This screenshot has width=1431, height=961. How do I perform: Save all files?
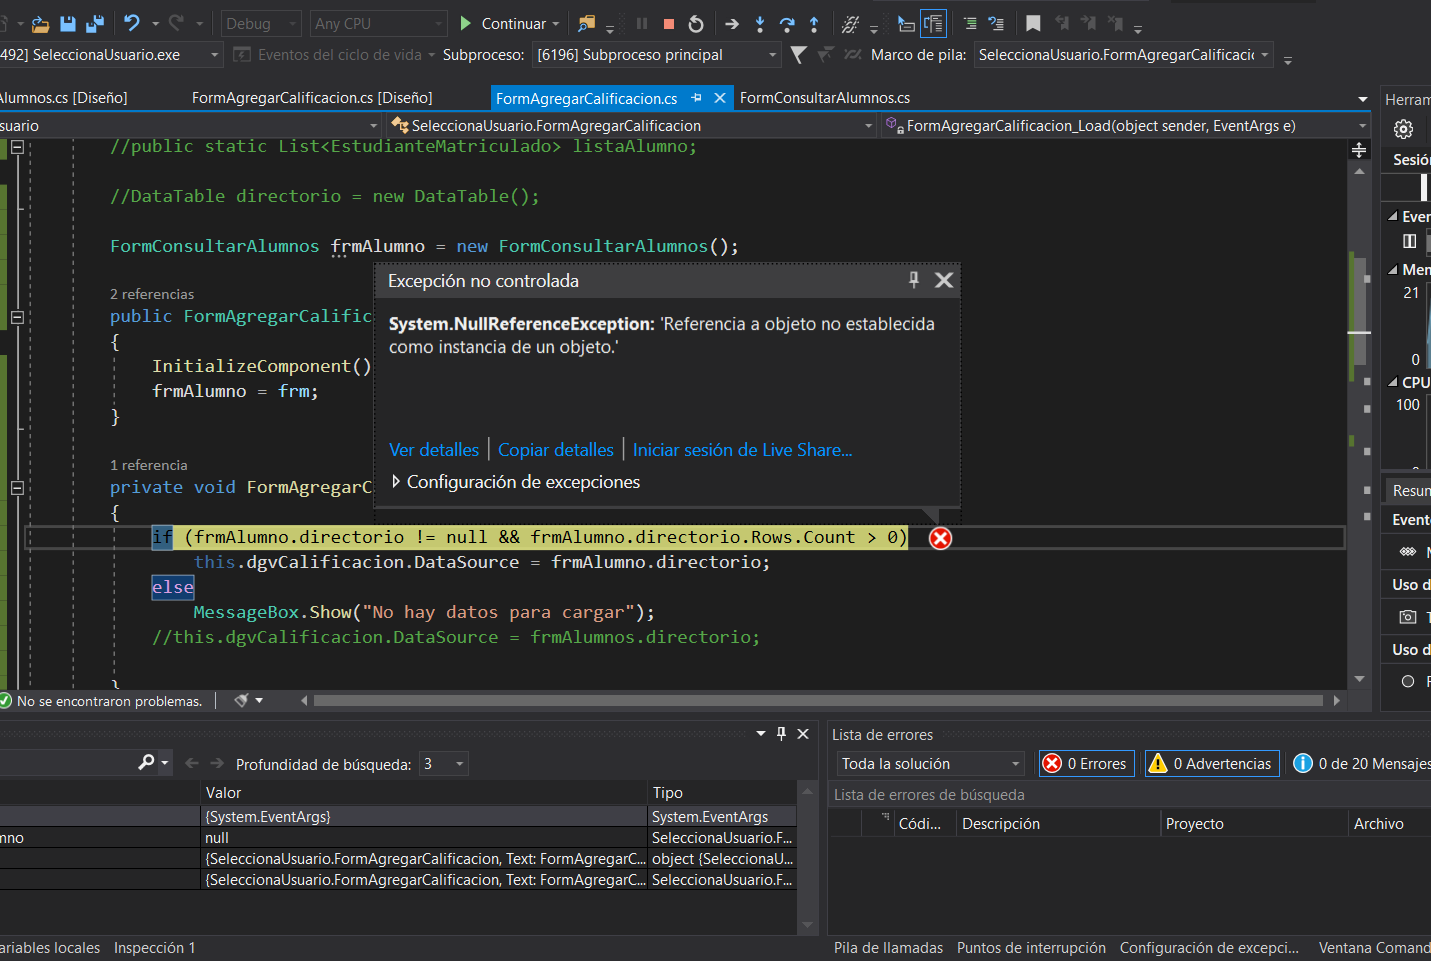95,23
